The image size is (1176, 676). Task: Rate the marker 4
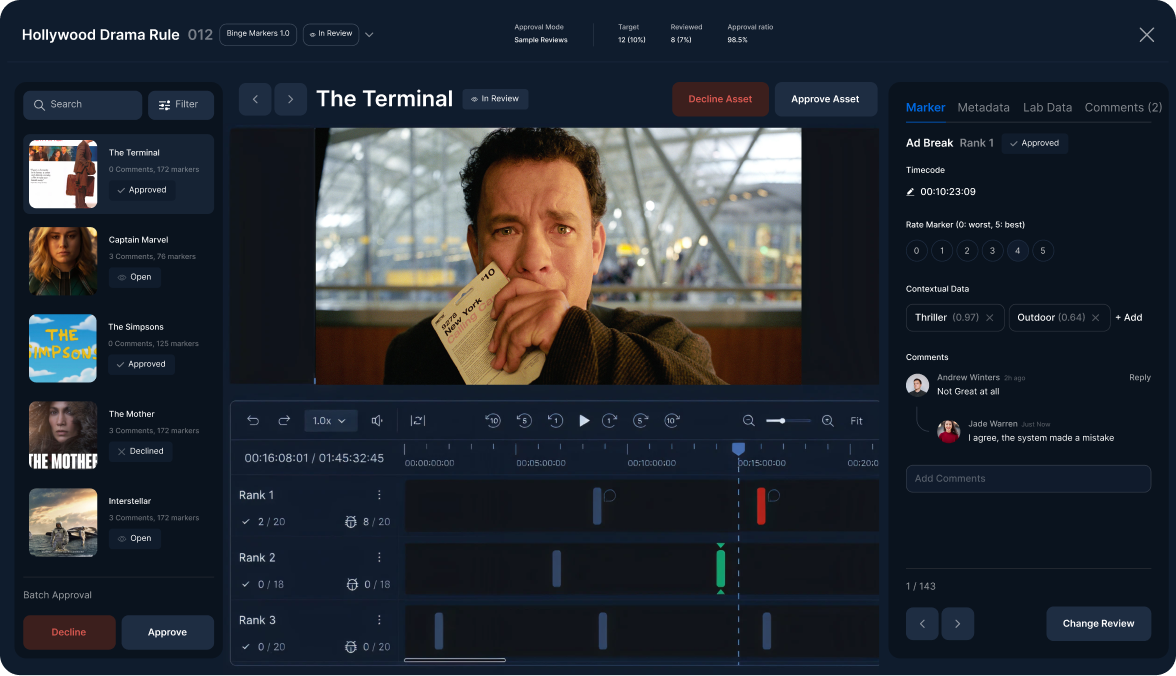tap(1018, 251)
